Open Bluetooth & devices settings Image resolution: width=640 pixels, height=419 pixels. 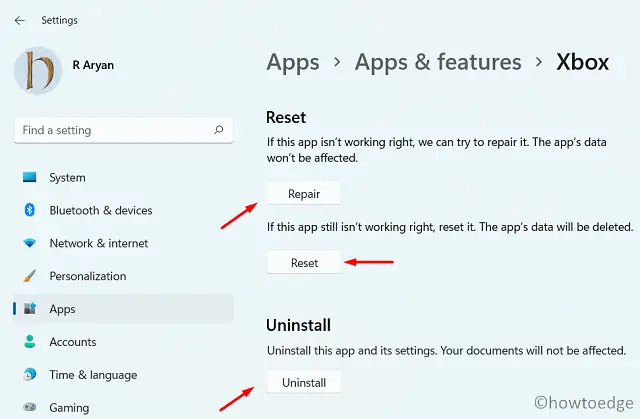tap(101, 211)
